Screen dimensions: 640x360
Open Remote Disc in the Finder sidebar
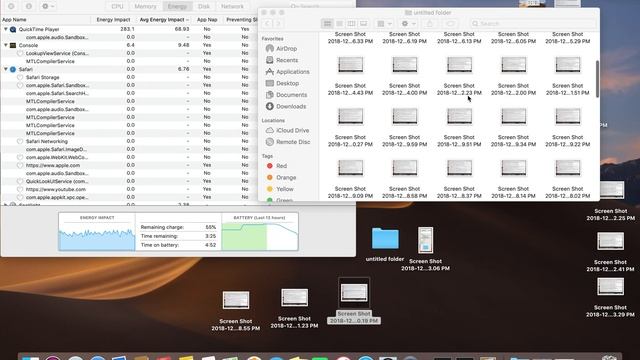tap(293, 142)
